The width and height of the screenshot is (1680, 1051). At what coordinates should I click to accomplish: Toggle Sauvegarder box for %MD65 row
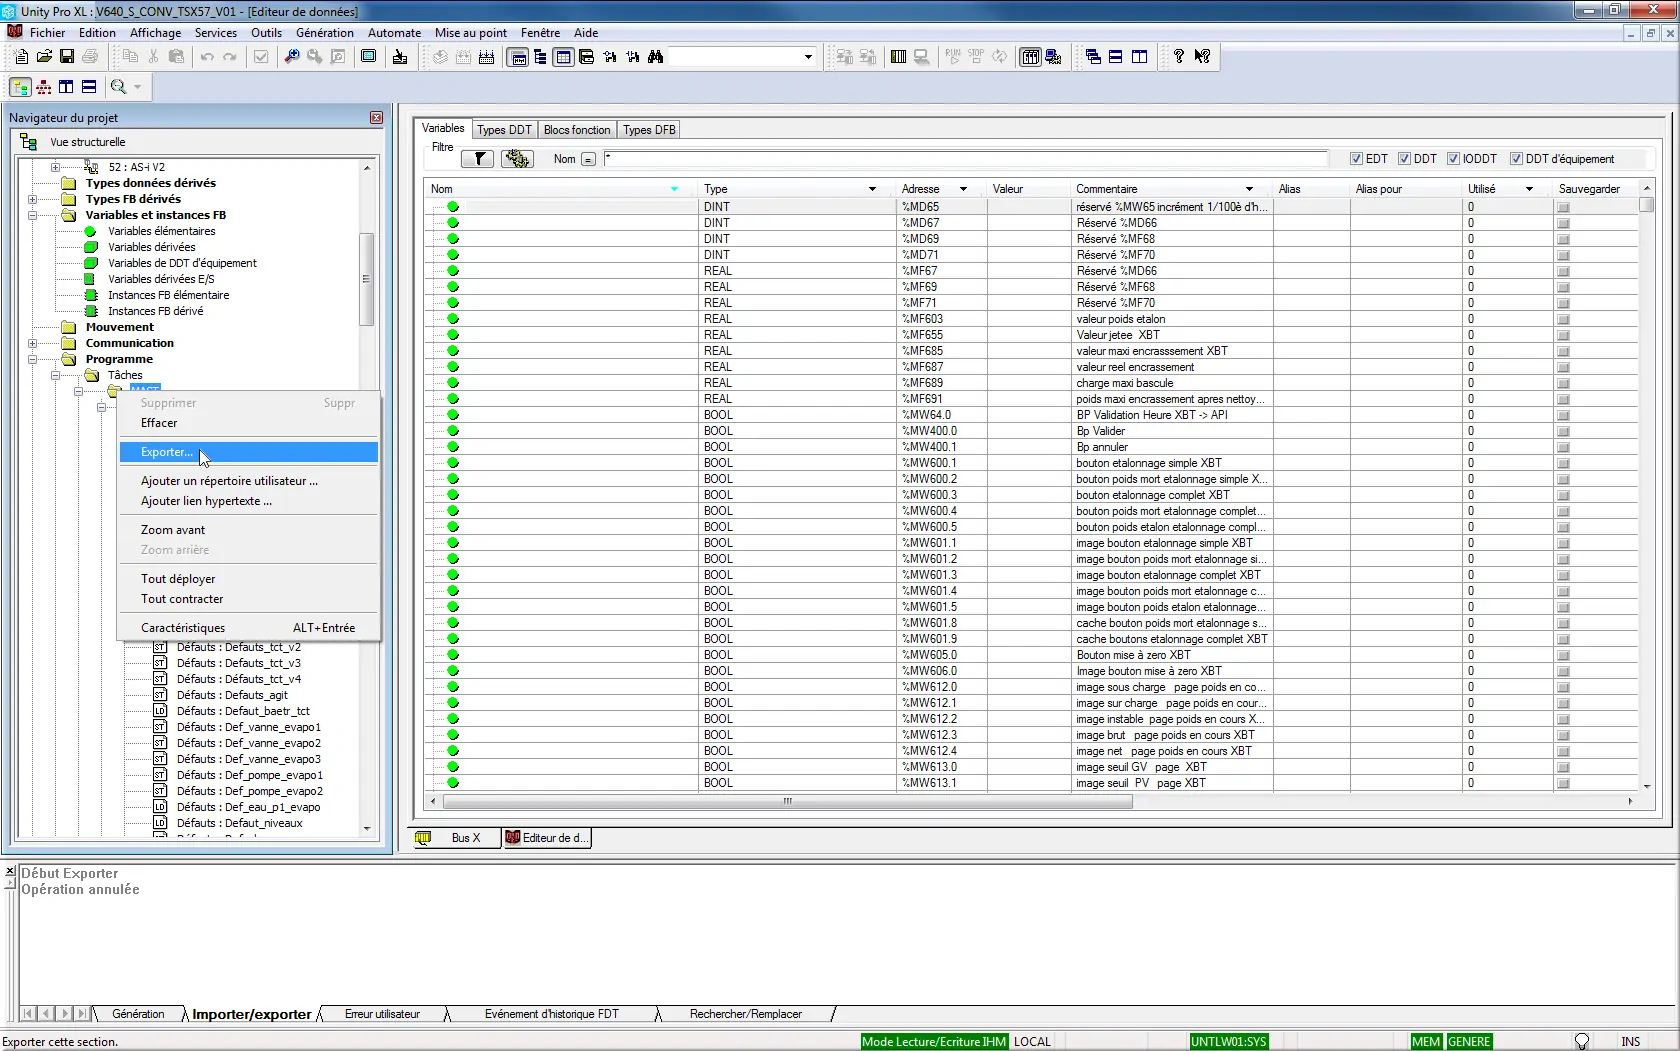[1563, 207]
